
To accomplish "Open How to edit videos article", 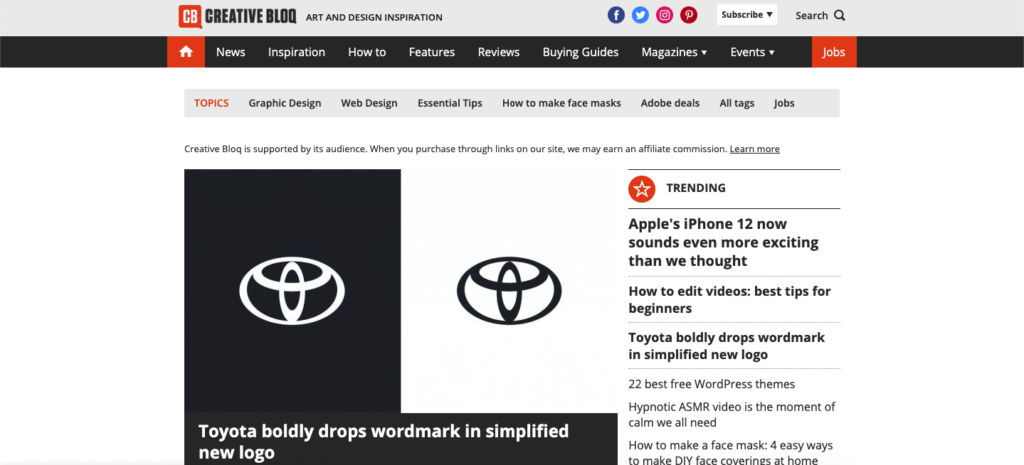I will tap(729, 300).
